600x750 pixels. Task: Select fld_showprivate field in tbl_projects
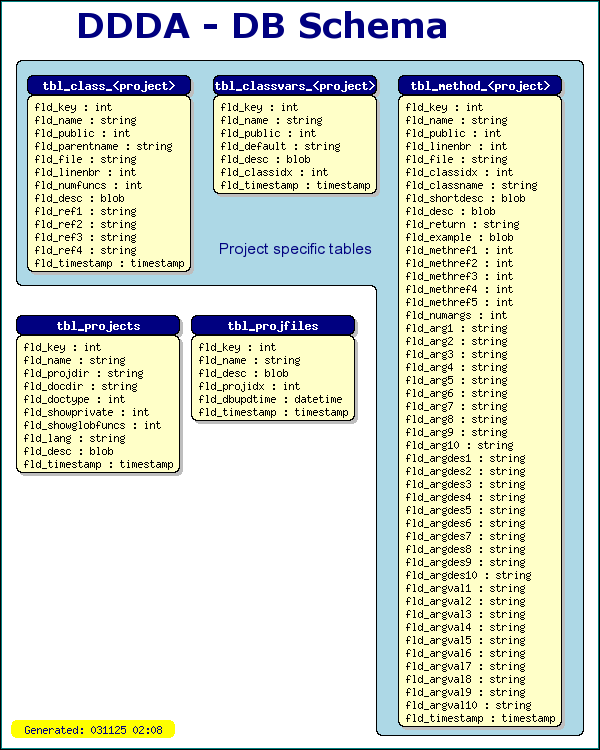click(86, 412)
